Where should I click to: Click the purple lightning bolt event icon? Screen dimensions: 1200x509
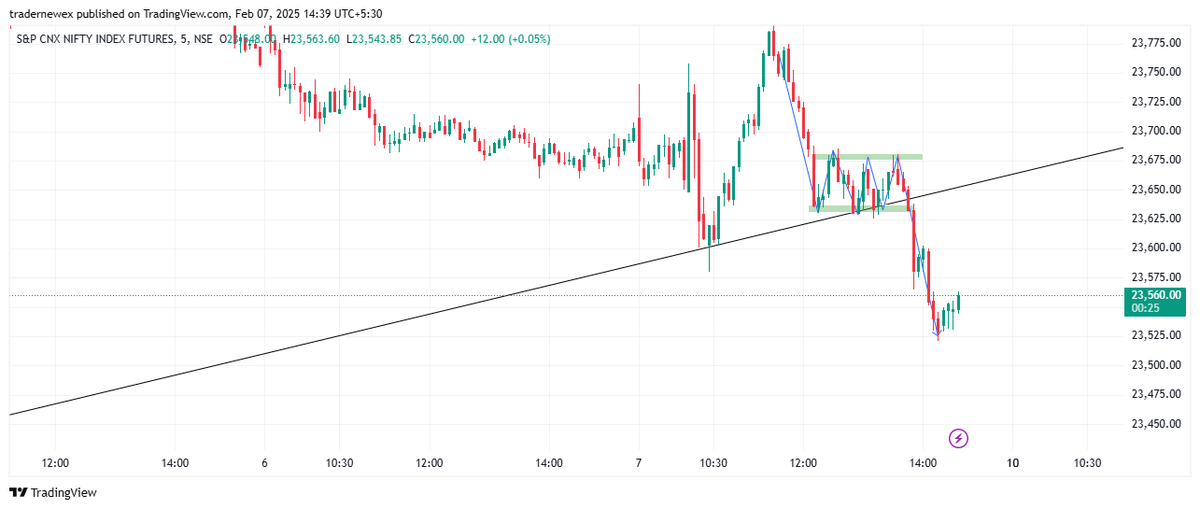(x=959, y=437)
